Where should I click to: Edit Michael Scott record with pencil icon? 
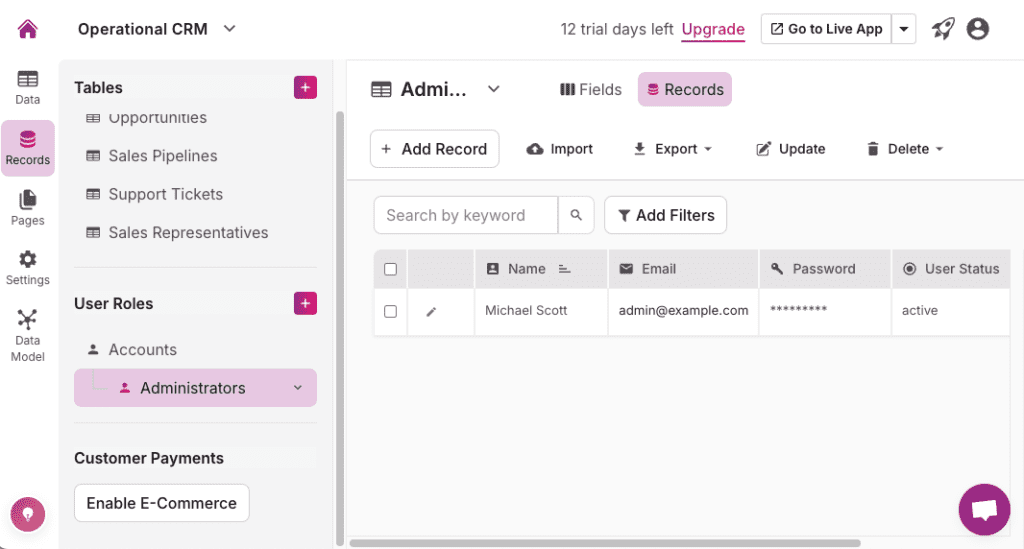(431, 311)
